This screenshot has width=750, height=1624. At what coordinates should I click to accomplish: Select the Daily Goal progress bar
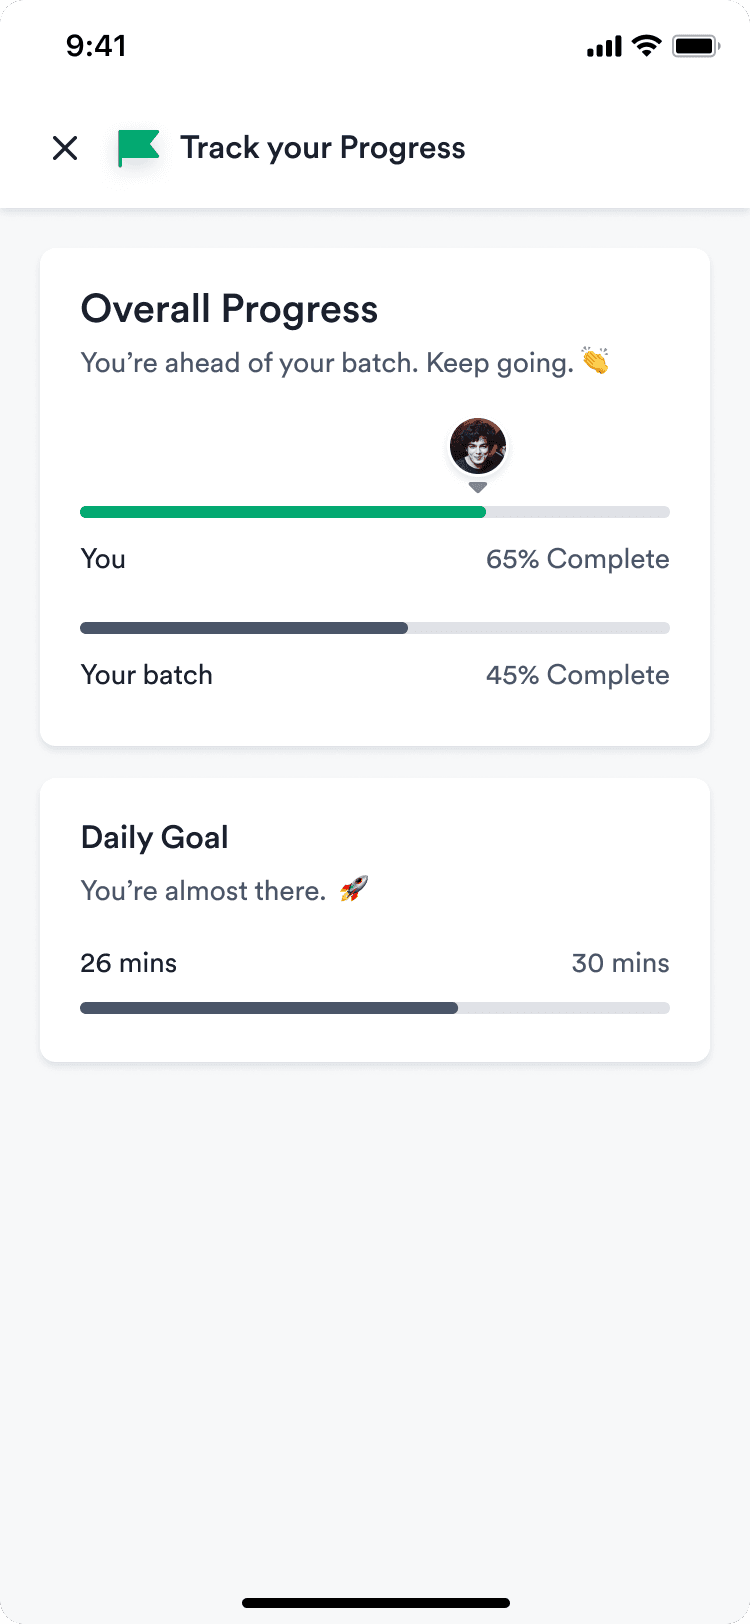click(x=375, y=1008)
